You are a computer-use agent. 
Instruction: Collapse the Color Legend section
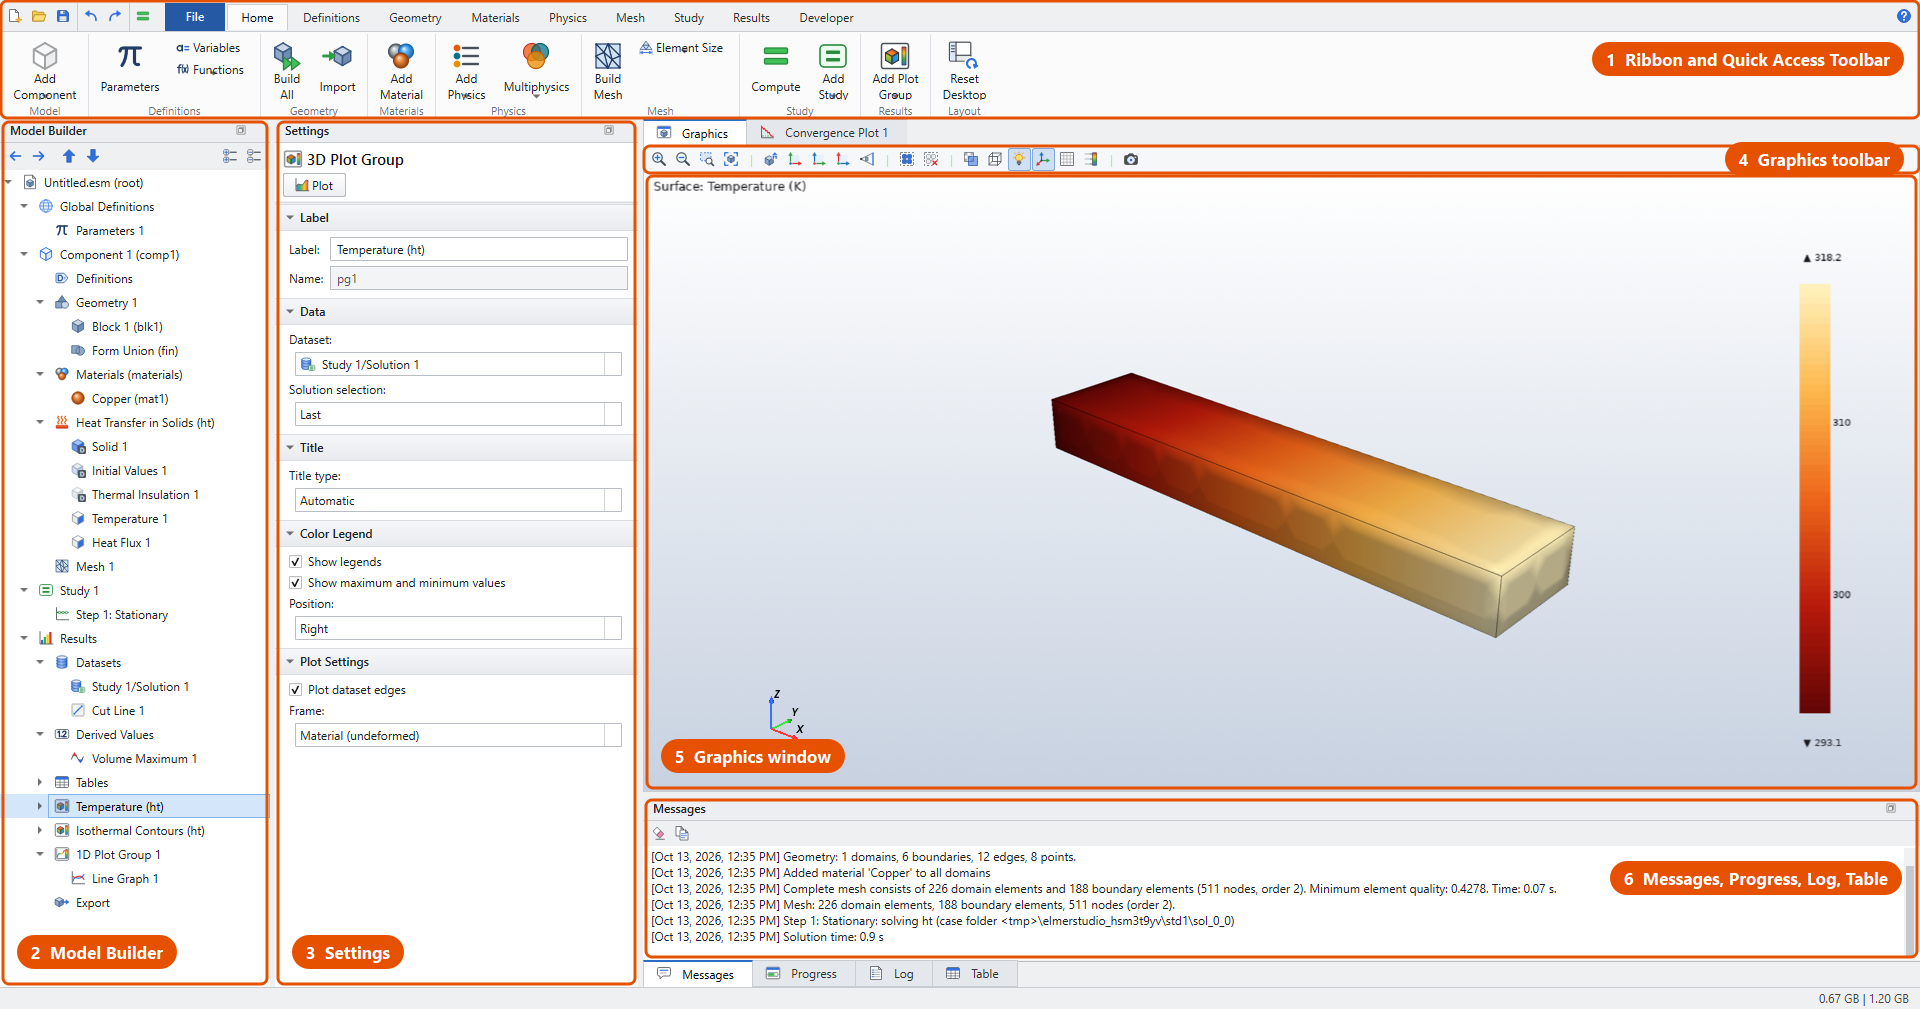290,534
